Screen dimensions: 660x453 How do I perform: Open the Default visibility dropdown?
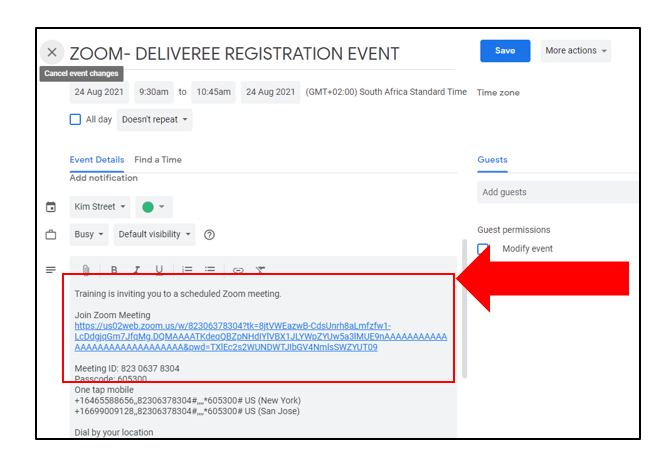(x=154, y=234)
